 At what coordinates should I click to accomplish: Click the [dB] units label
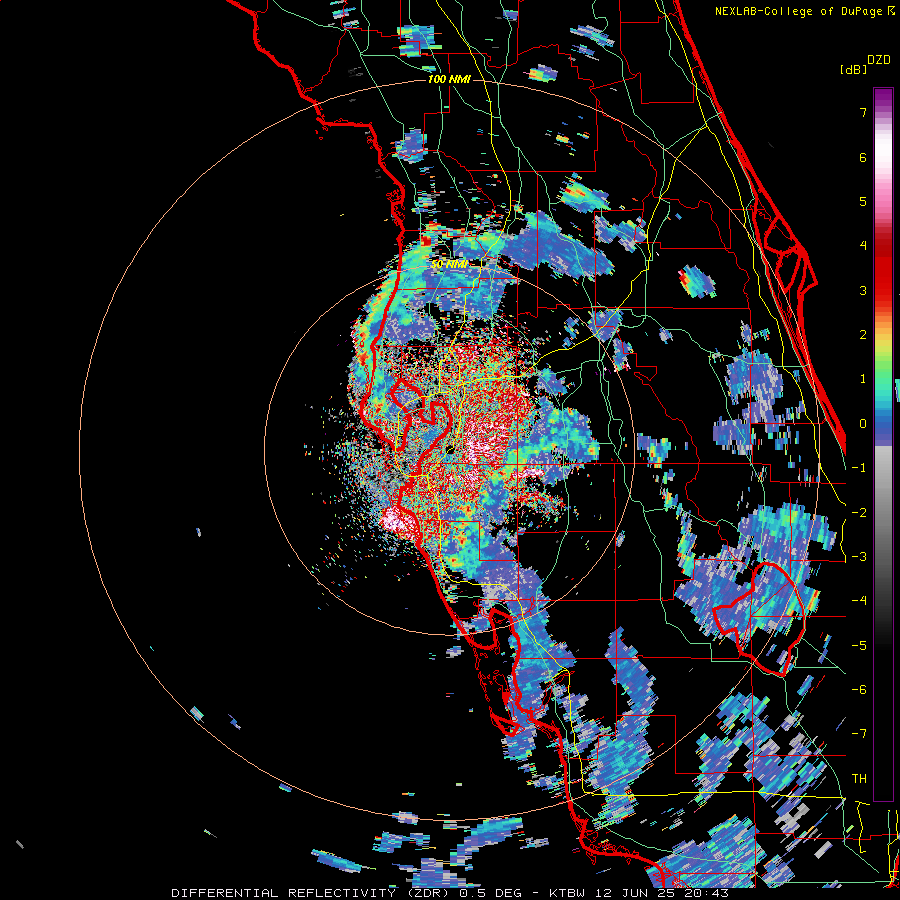click(x=854, y=69)
